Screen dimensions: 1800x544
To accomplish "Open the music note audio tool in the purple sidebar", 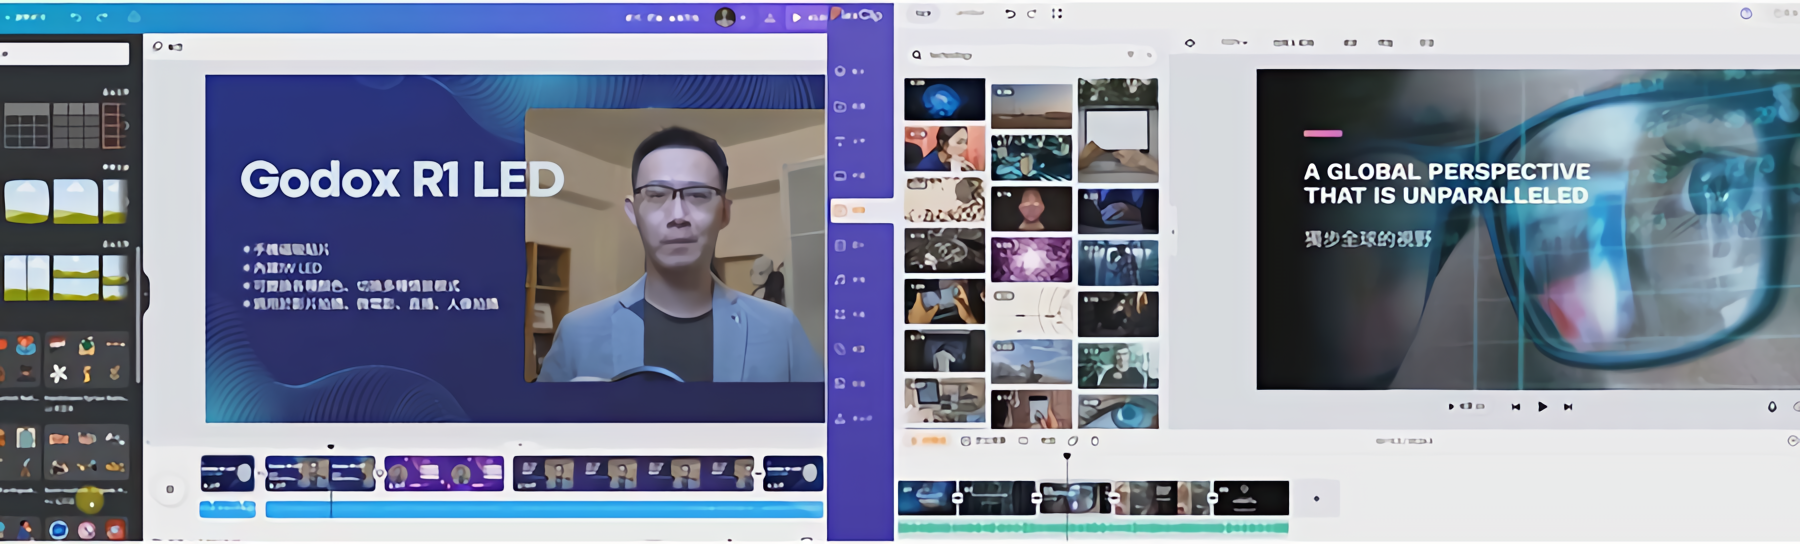I will [x=840, y=280].
